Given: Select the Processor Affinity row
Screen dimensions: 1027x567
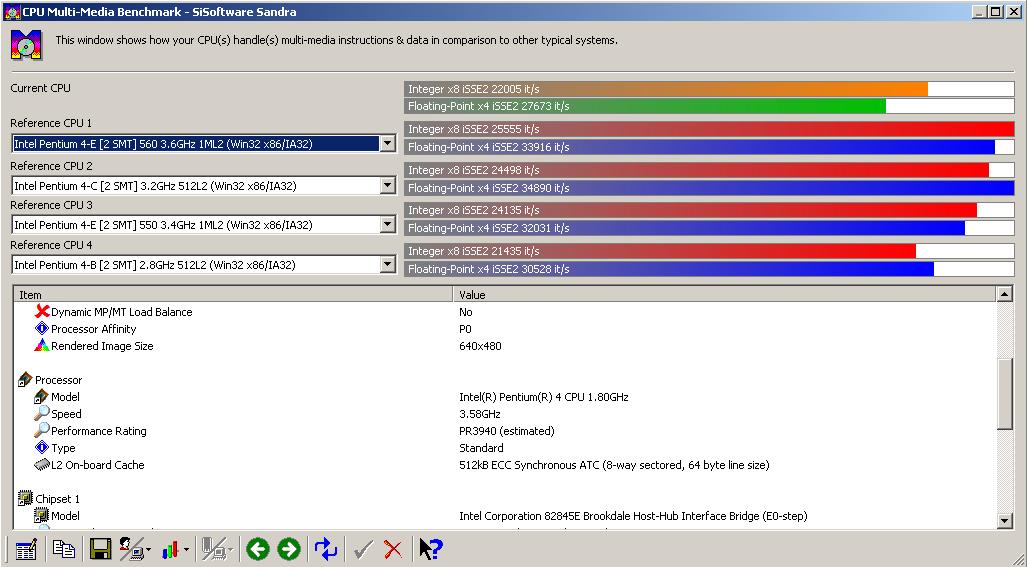Looking at the screenshot, I should pyautogui.click(x=504, y=329).
